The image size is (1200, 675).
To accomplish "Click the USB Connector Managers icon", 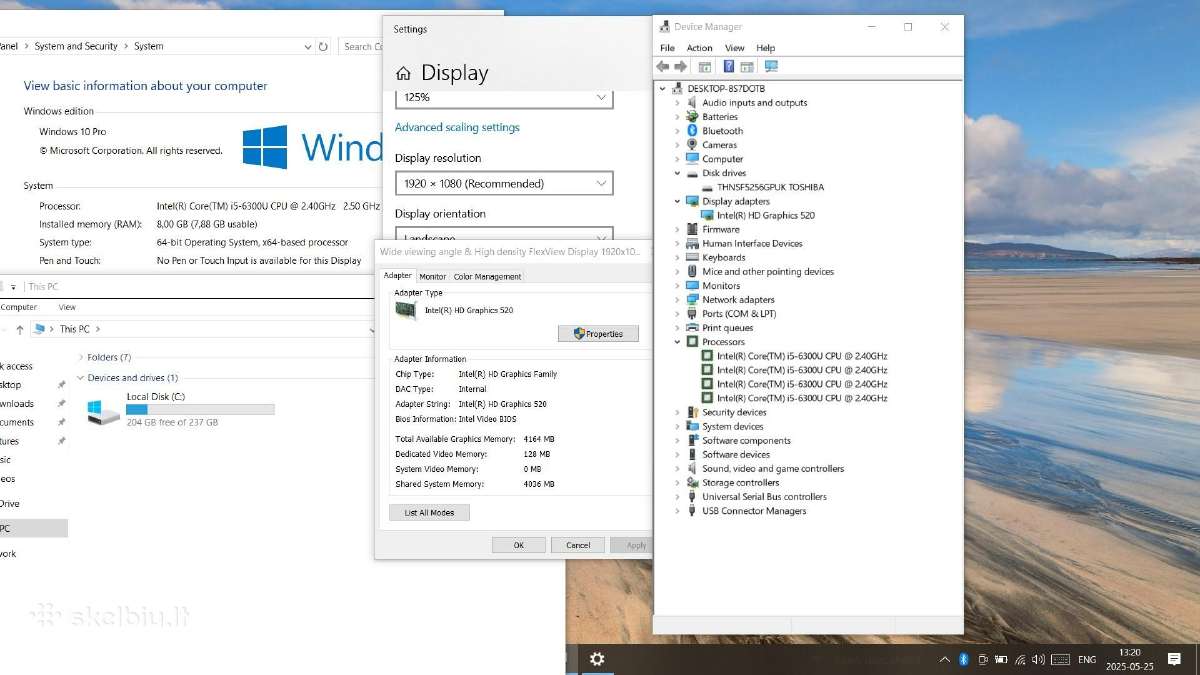I will point(692,511).
